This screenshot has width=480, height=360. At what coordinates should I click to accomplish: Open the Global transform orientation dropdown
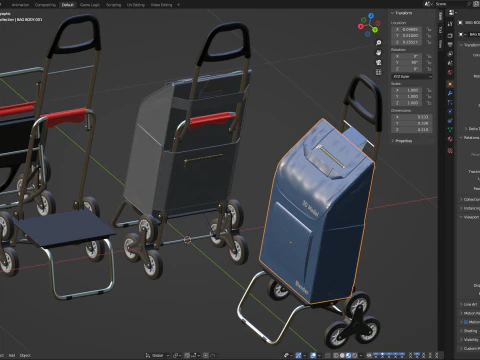(x=157, y=356)
